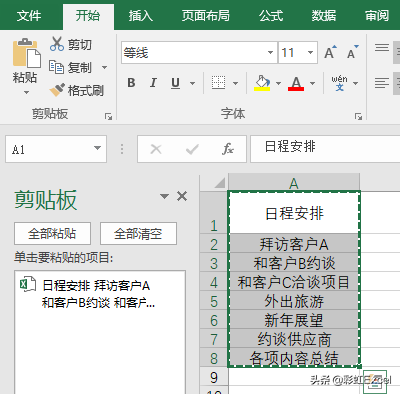This screenshot has width=400, height=394.
Task: Open the font size 11 dropdown
Action: pos(310,52)
